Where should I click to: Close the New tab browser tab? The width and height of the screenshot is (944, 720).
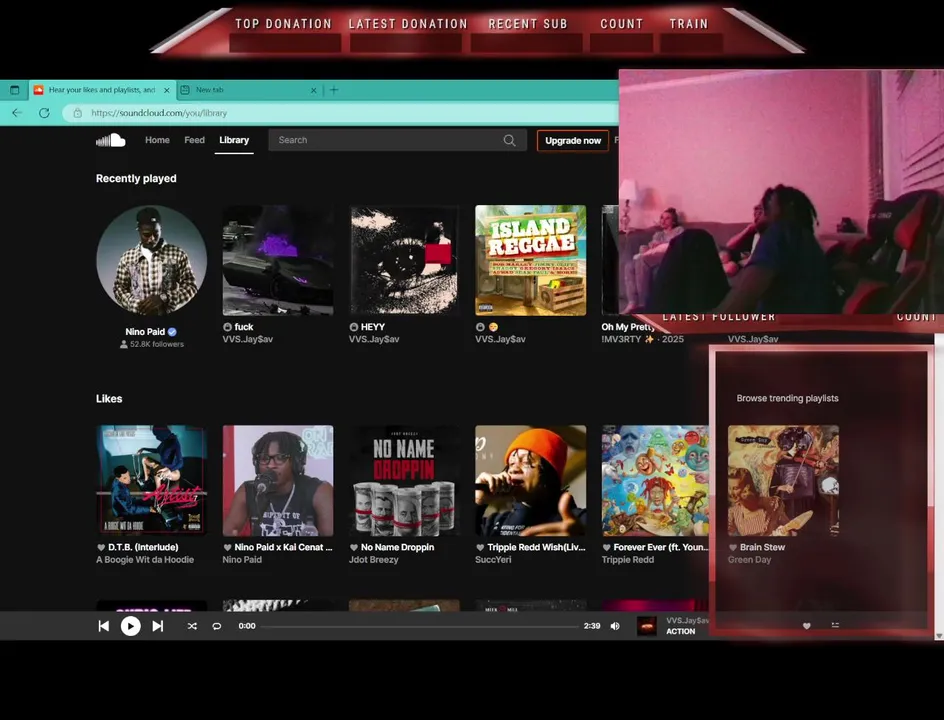(314, 90)
